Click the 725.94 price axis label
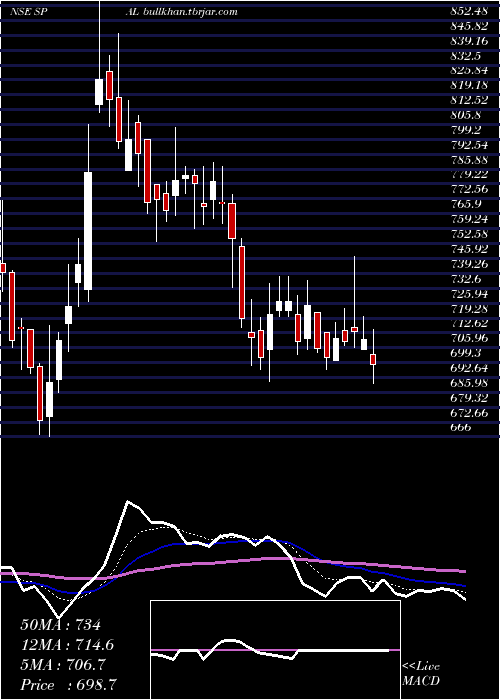The width and height of the screenshot is (500, 700). (468, 293)
